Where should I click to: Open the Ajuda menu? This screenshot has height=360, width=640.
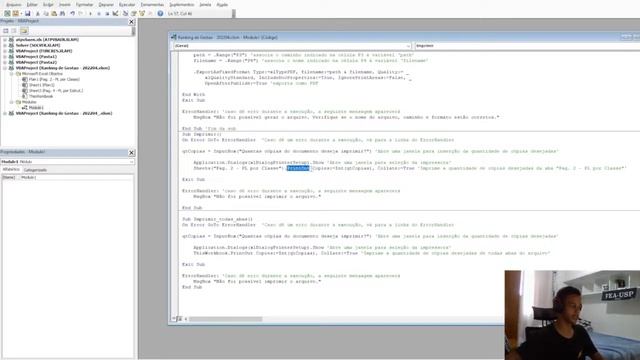(222, 4)
